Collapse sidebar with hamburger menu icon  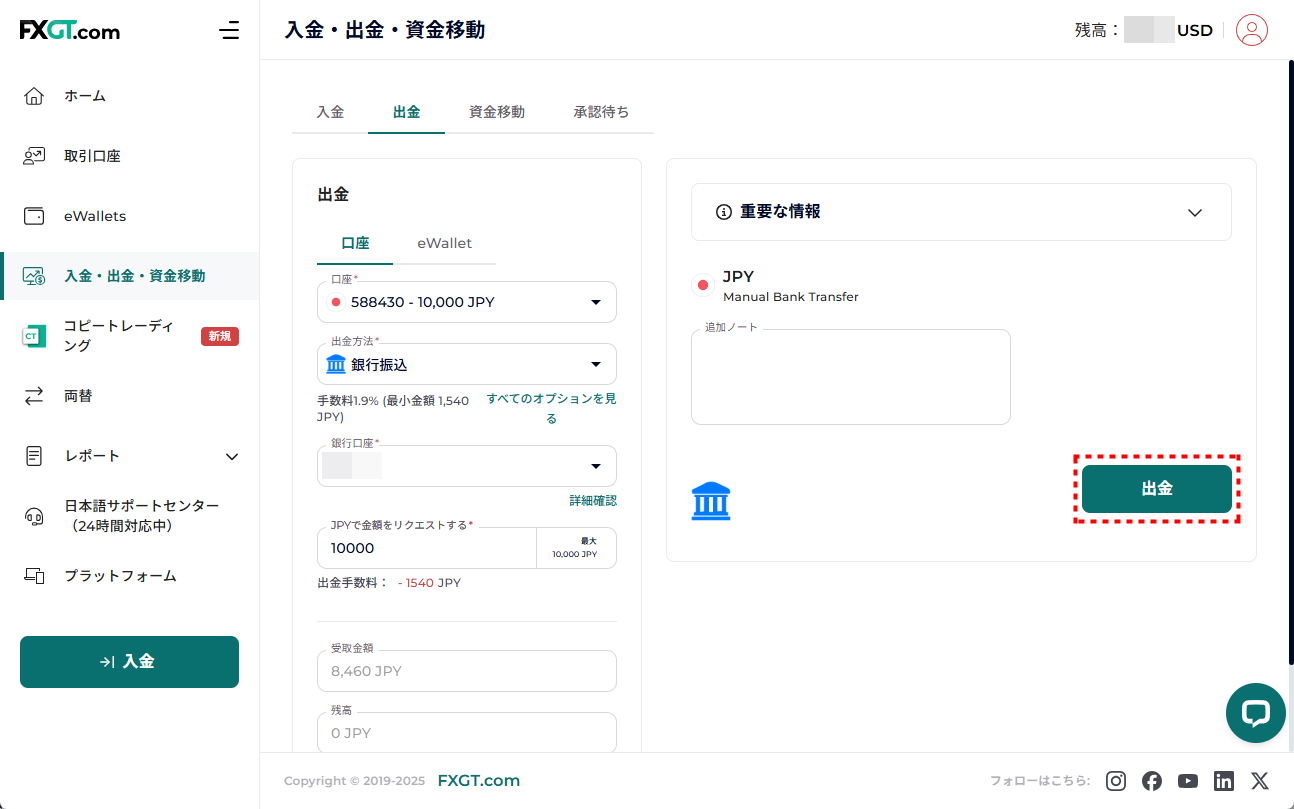[229, 30]
